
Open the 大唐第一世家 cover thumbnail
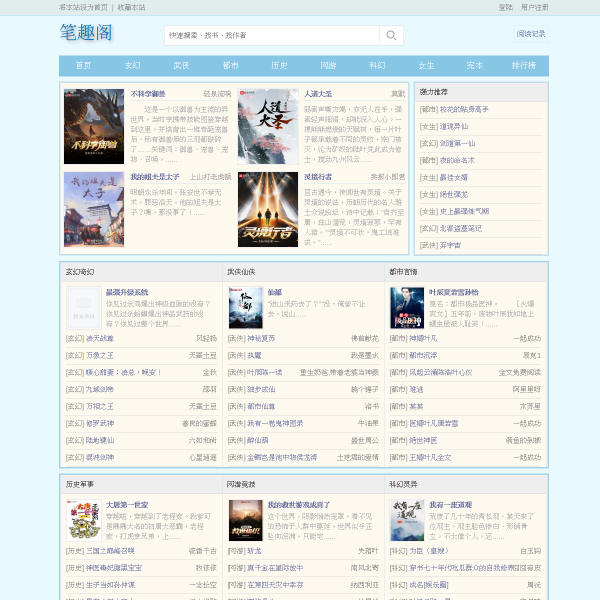click(x=83, y=520)
